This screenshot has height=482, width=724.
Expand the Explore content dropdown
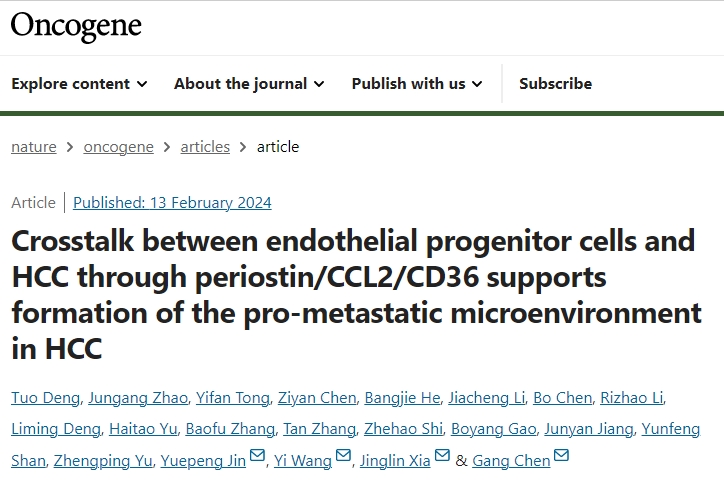pos(79,84)
